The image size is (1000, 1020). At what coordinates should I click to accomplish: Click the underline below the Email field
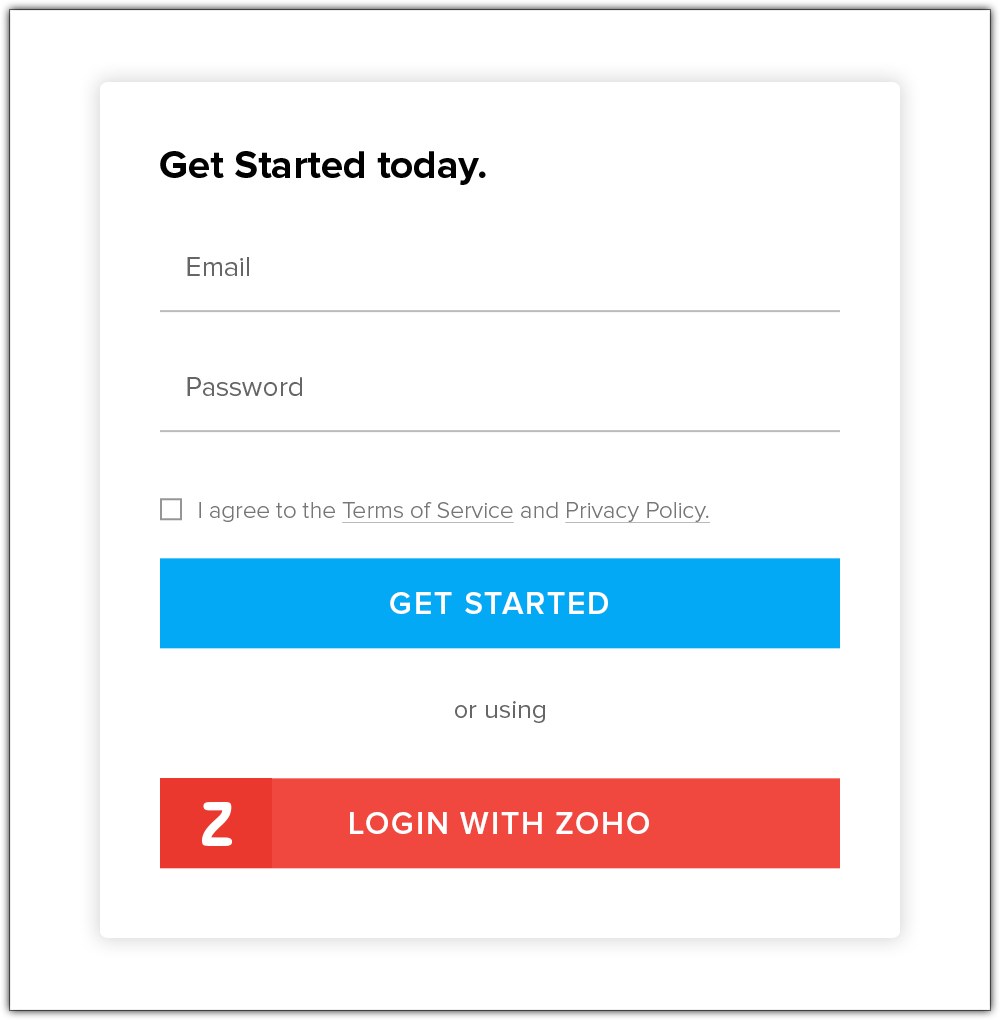pos(500,311)
